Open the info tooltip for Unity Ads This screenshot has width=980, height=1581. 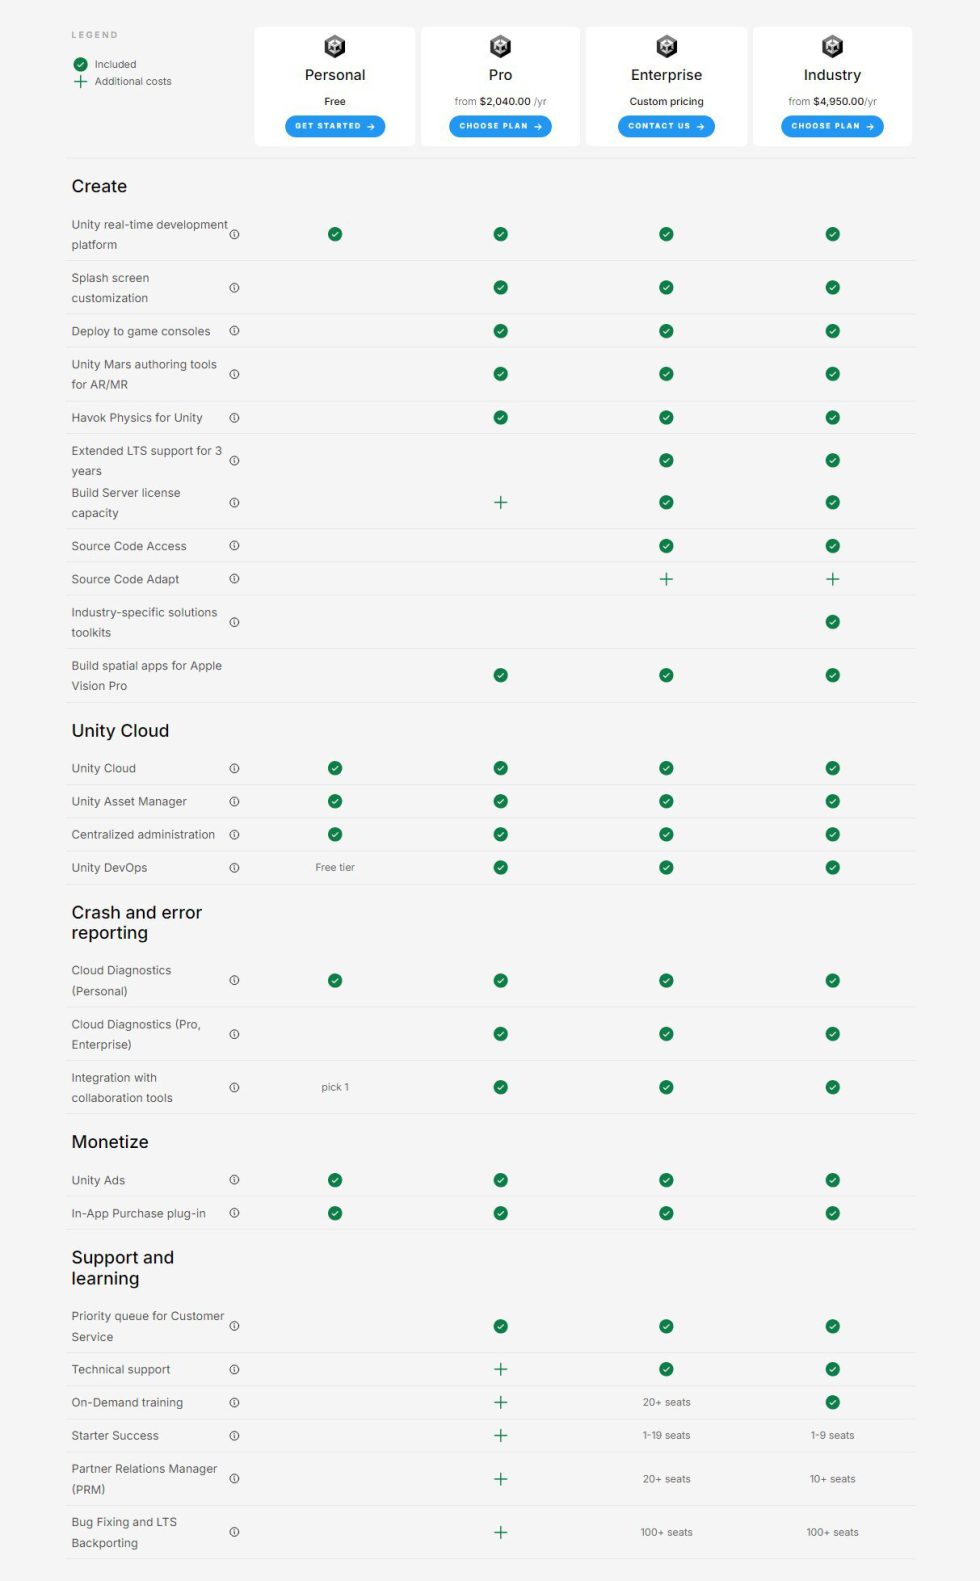[x=234, y=1180]
